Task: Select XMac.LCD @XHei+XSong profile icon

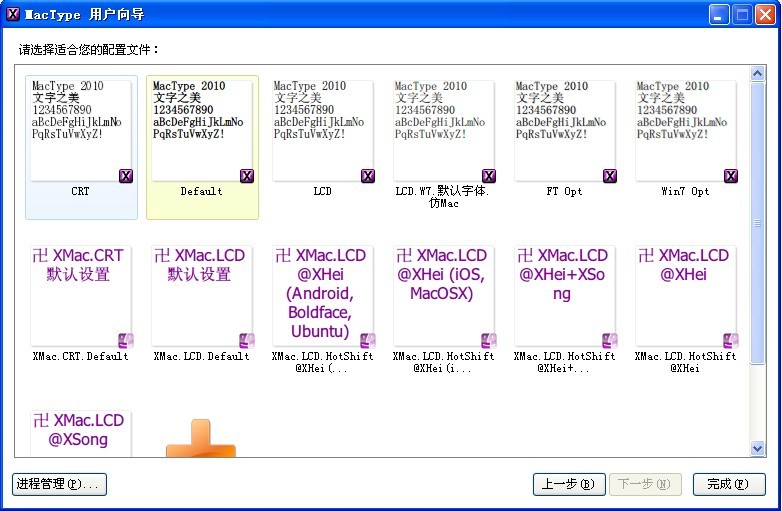Action: click(x=565, y=296)
